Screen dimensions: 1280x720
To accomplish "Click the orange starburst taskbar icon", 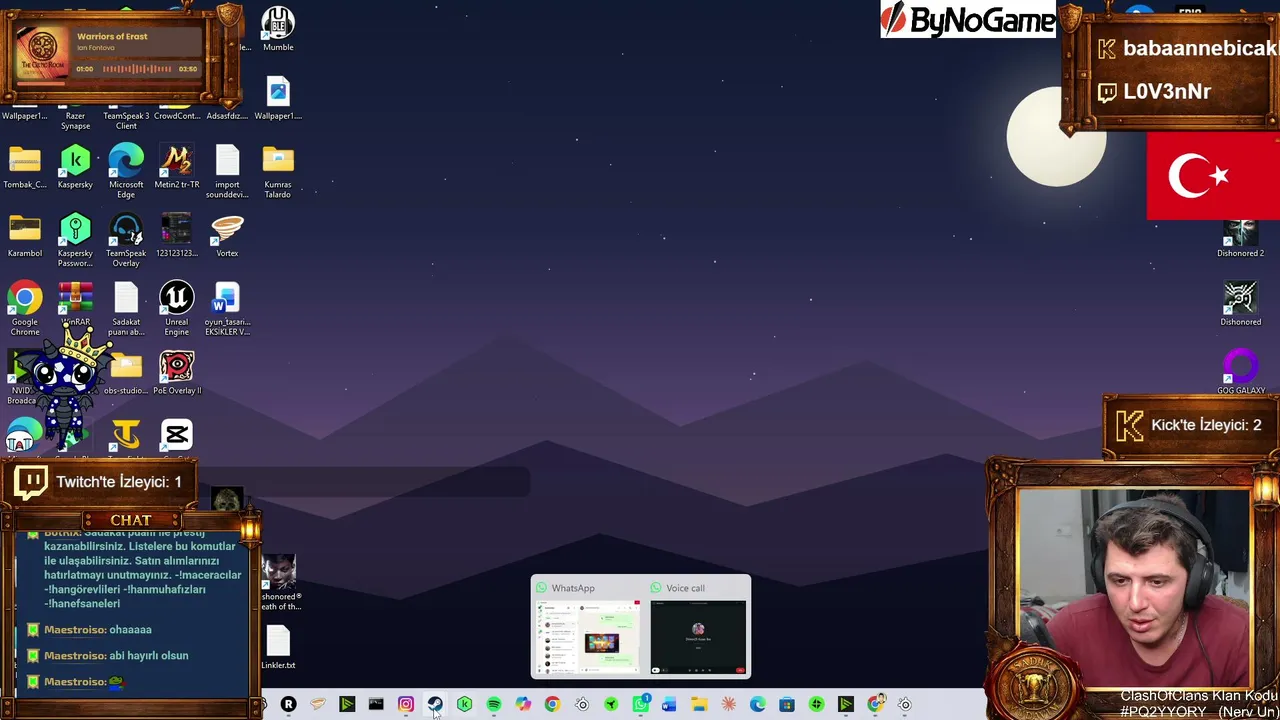I will 728,705.
